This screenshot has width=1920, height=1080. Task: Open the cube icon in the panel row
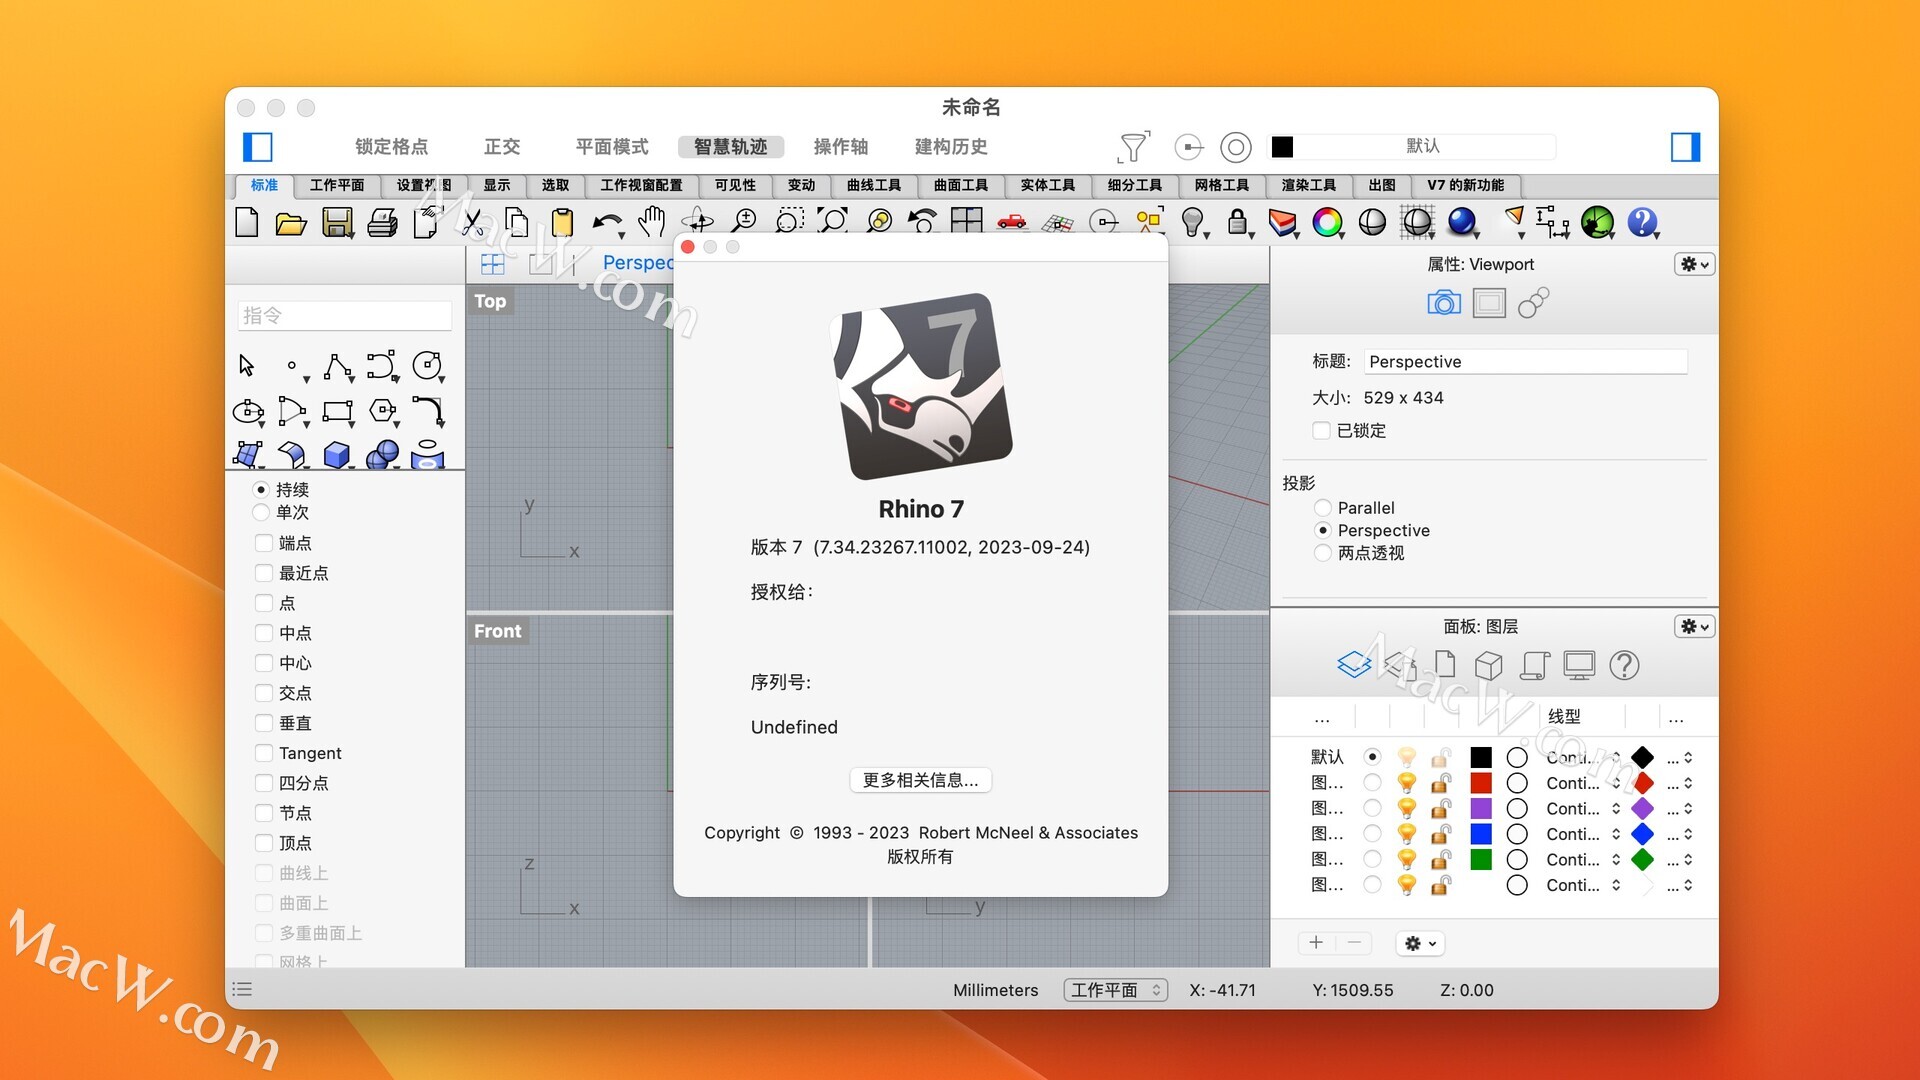pos(1489,665)
